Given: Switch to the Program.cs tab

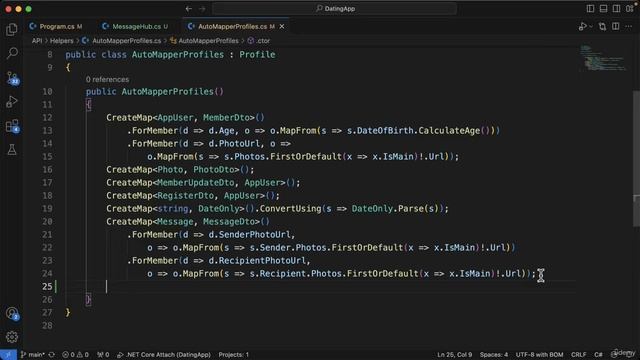Looking at the screenshot, I should pos(56,27).
